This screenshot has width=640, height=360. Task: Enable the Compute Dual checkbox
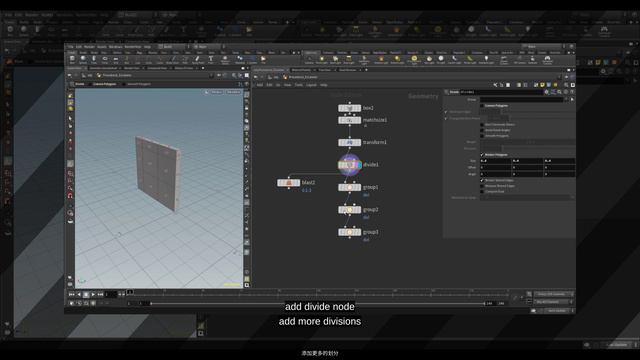482,191
